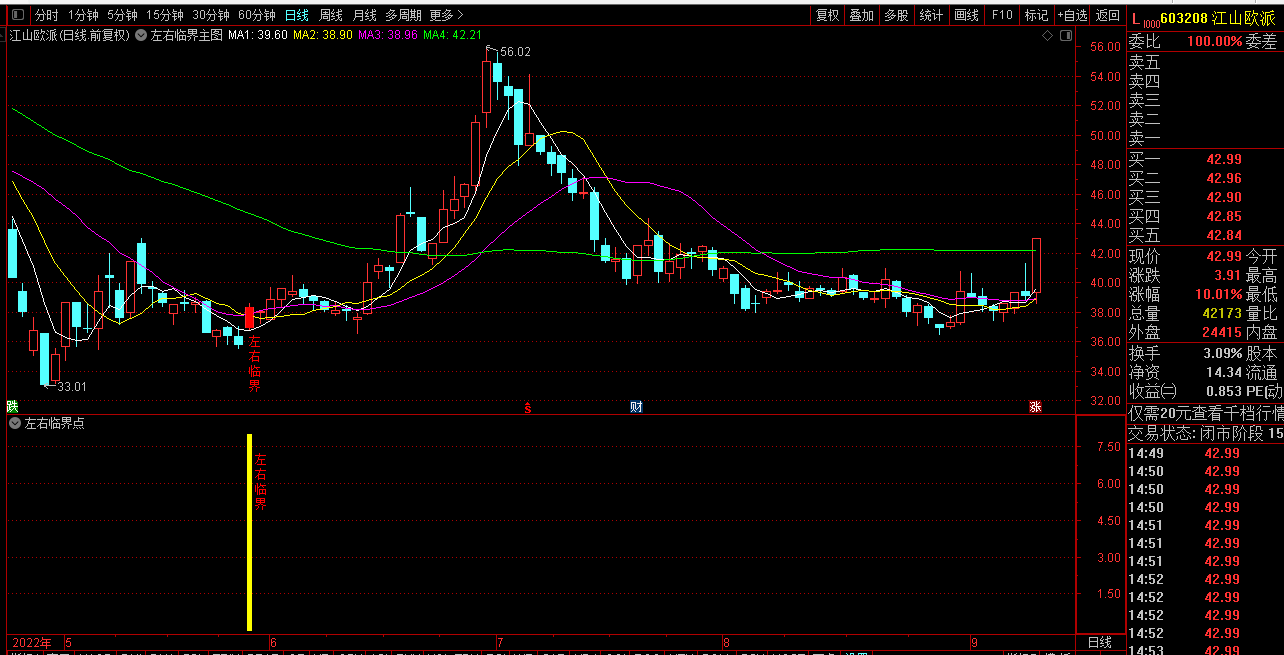This screenshot has width=1284, height=655.
Task: Click the yellow 左右临界 signal bar
Action: 249,532
